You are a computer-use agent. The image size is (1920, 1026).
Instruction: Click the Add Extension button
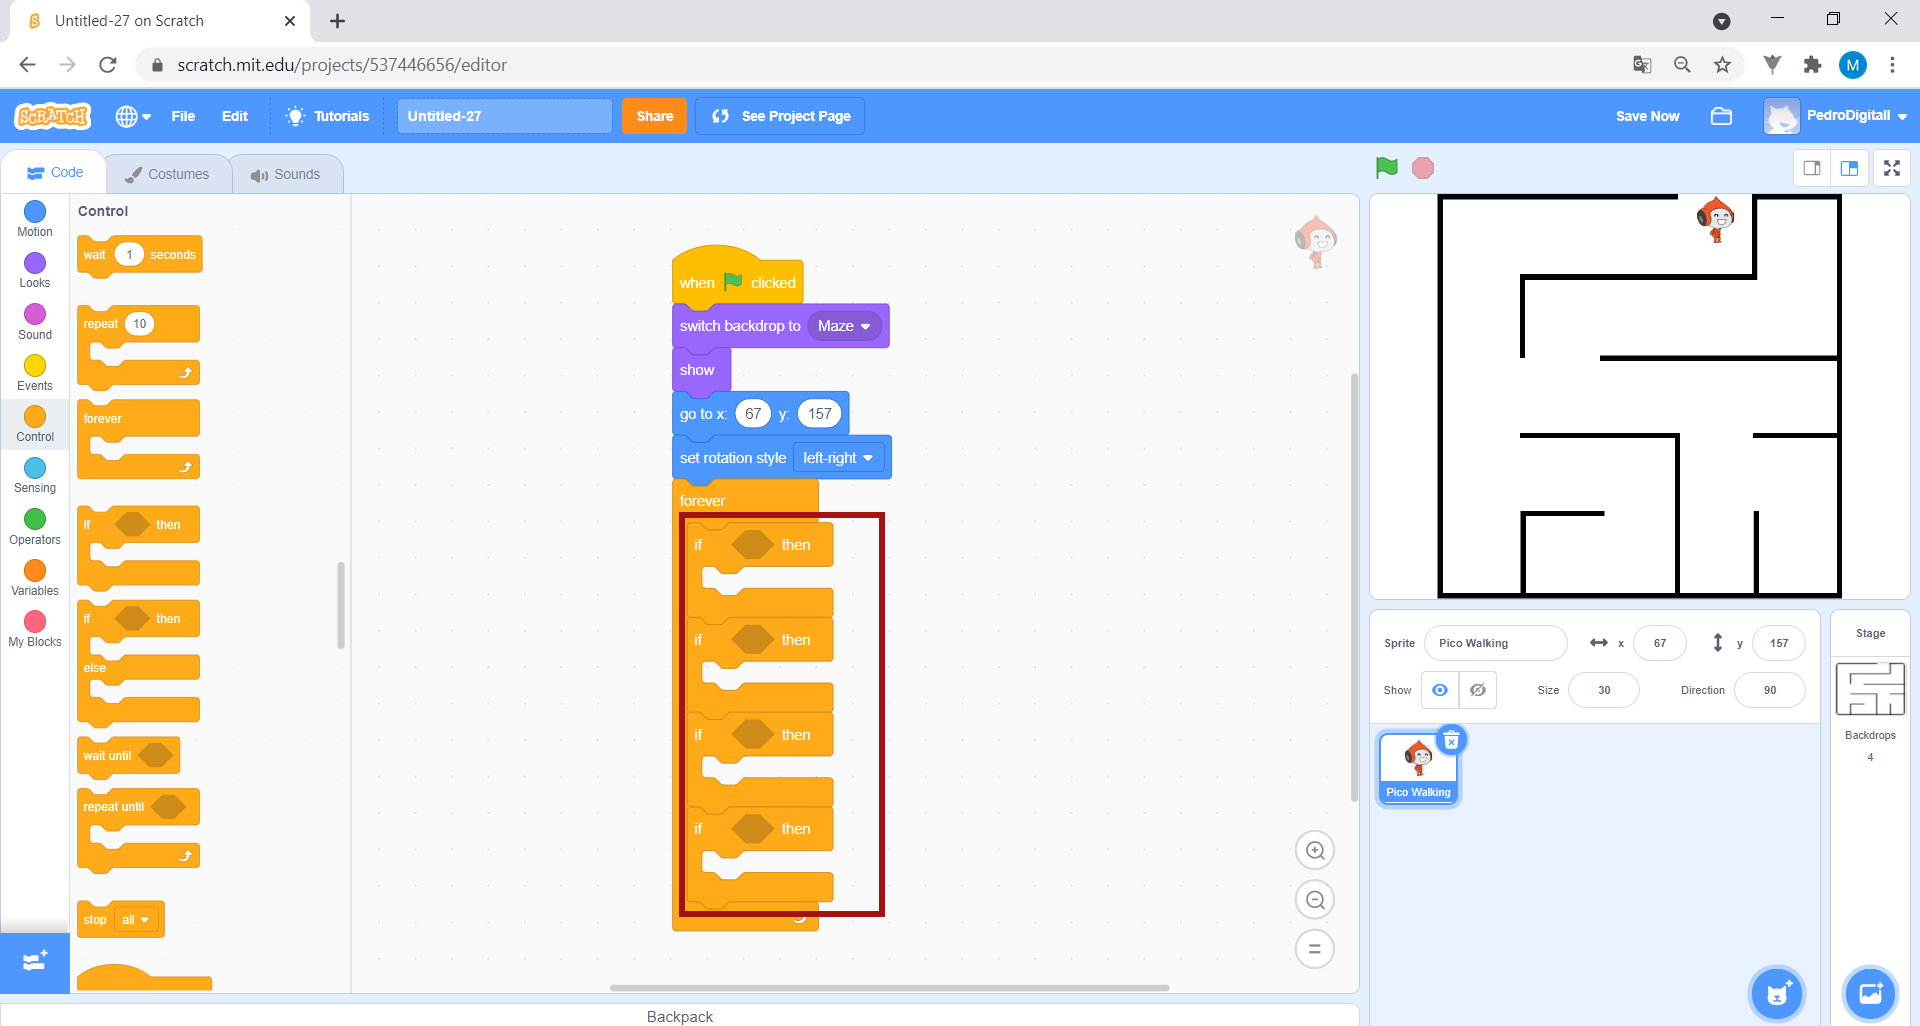35,962
